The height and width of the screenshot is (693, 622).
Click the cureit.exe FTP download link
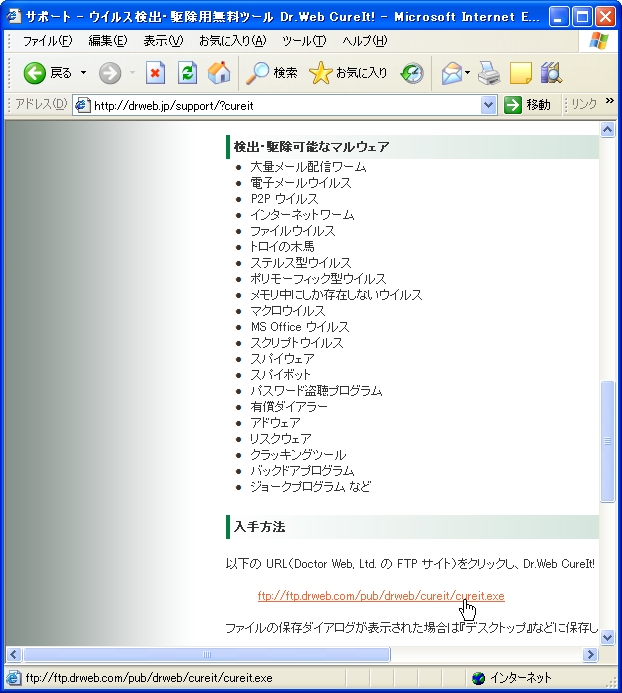click(381, 596)
